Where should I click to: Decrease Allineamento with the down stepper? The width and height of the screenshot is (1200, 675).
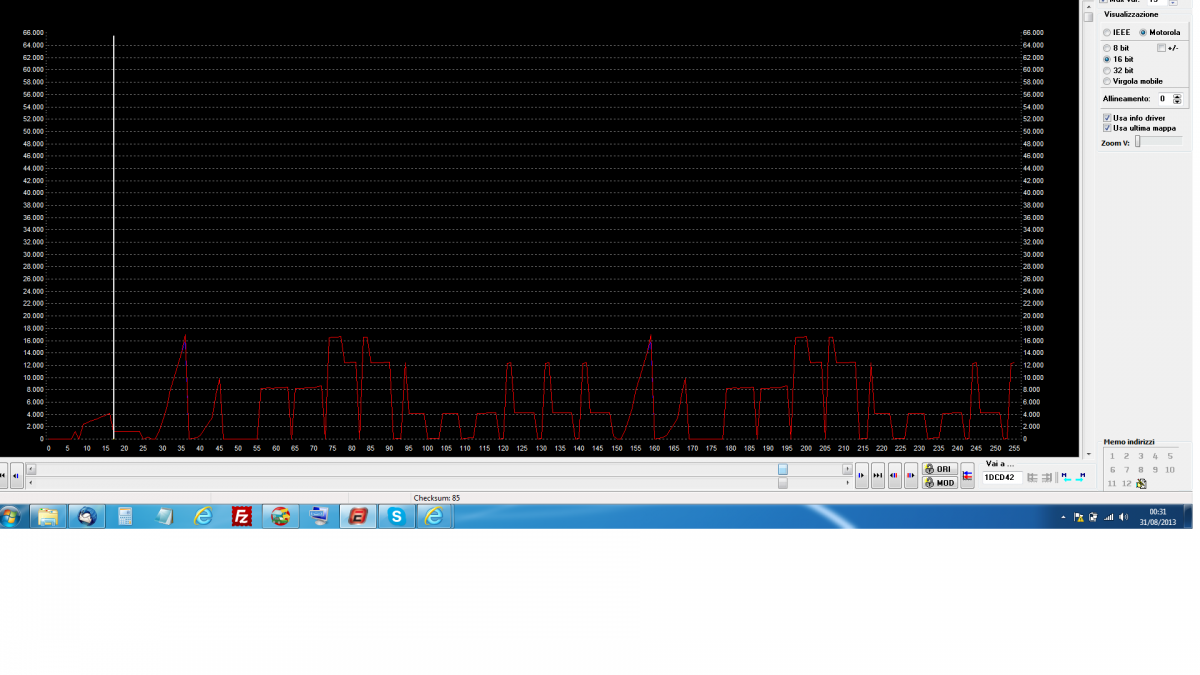click(1177, 102)
